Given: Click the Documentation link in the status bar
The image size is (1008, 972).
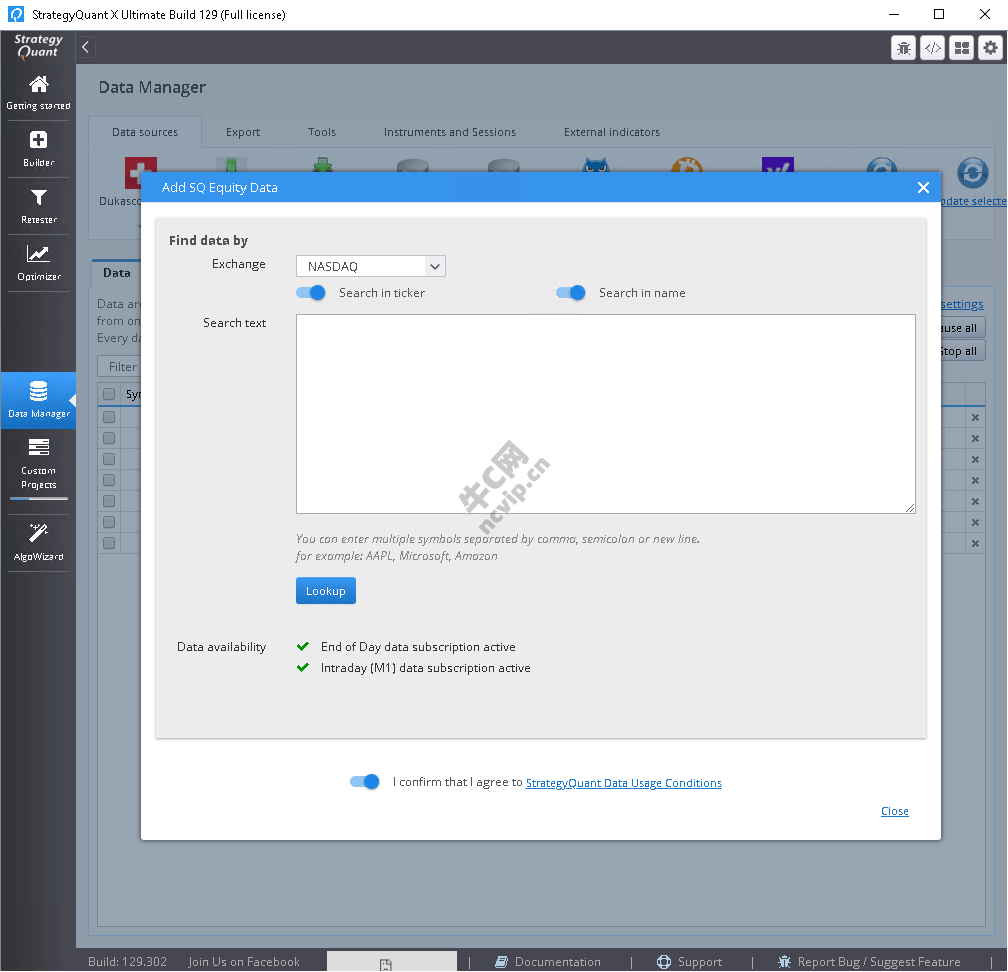Looking at the screenshot, I should 557,962.
